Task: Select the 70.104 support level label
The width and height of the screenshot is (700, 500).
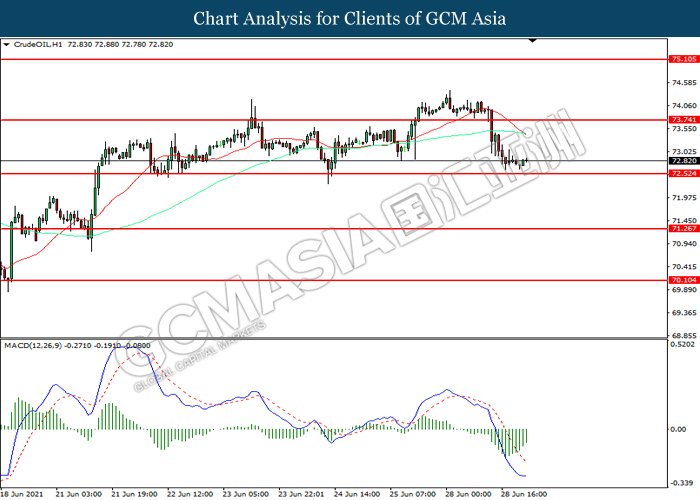Action: tap(683, 280)
